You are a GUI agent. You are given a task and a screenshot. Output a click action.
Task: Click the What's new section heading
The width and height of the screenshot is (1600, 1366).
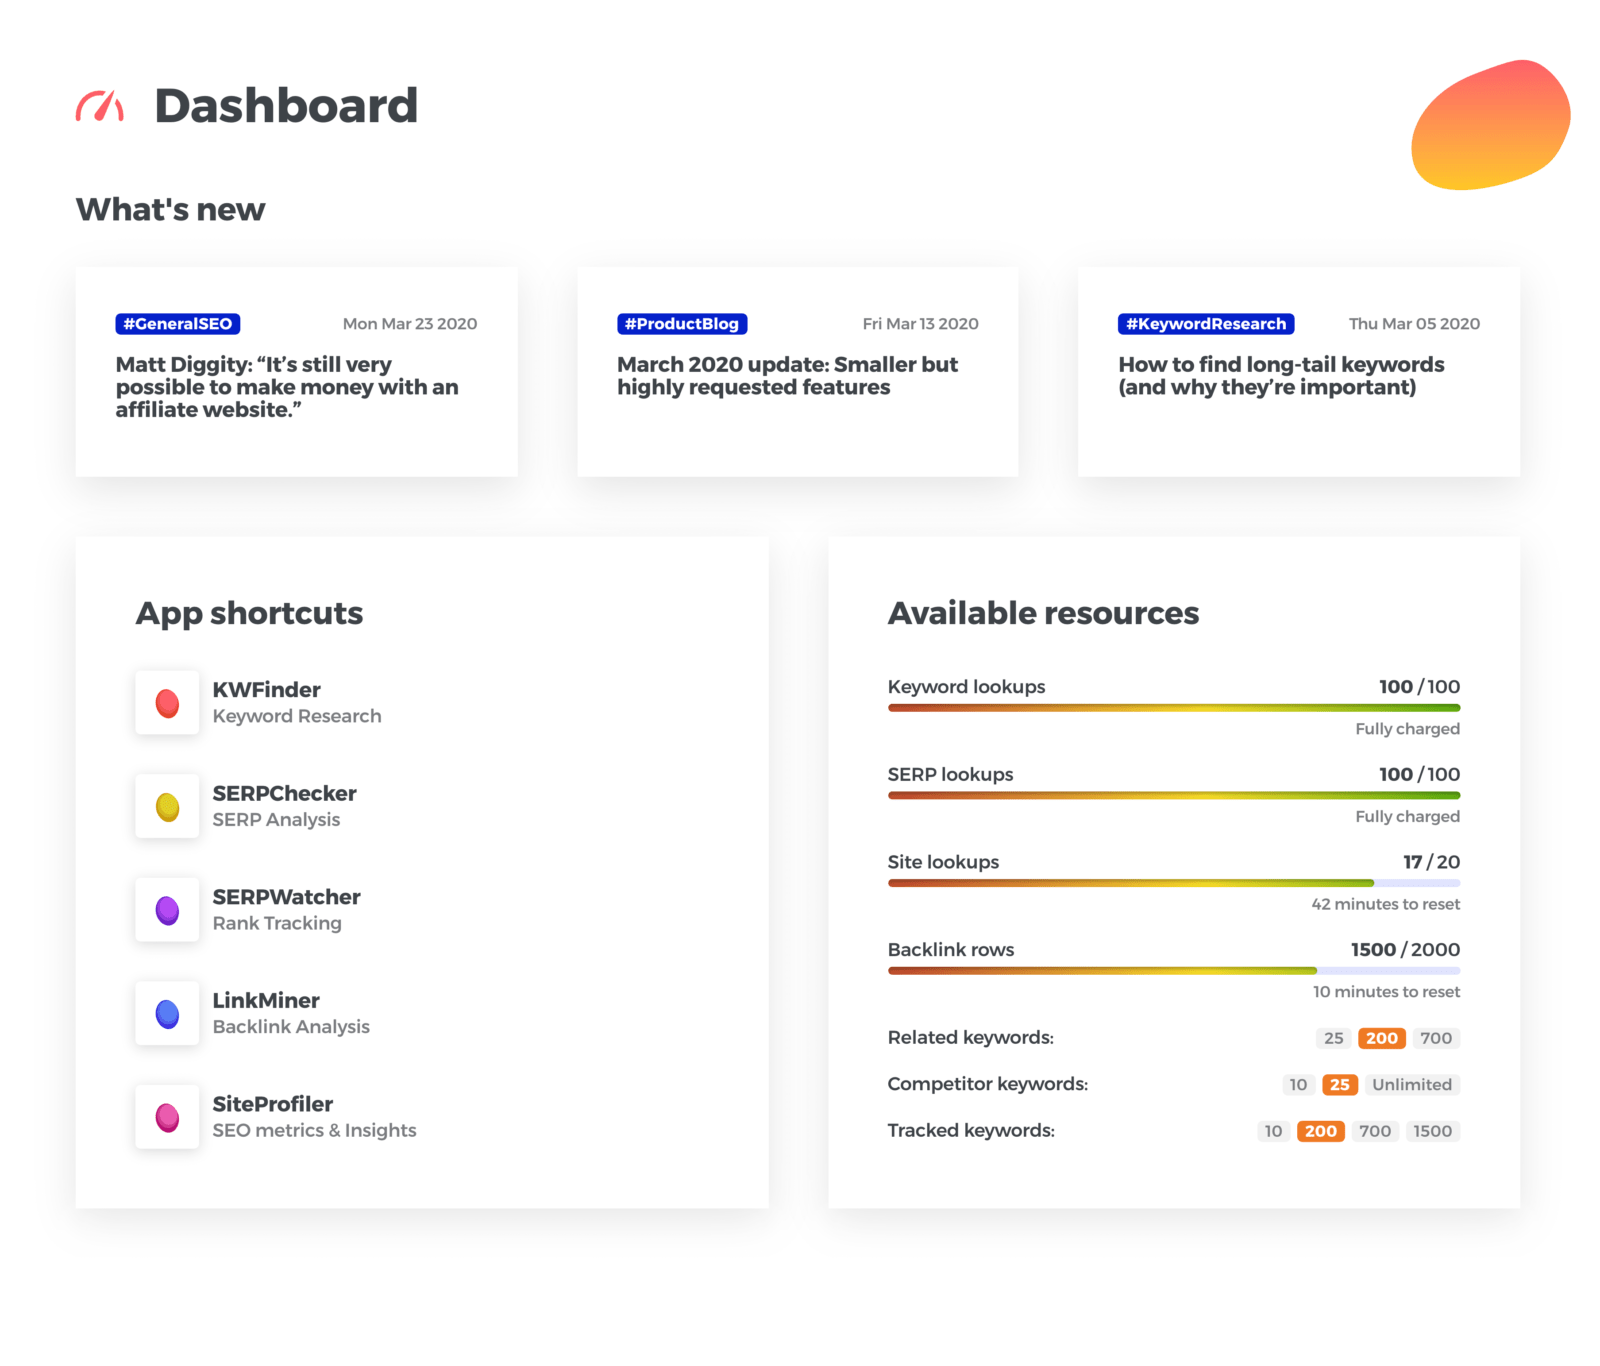170,209
